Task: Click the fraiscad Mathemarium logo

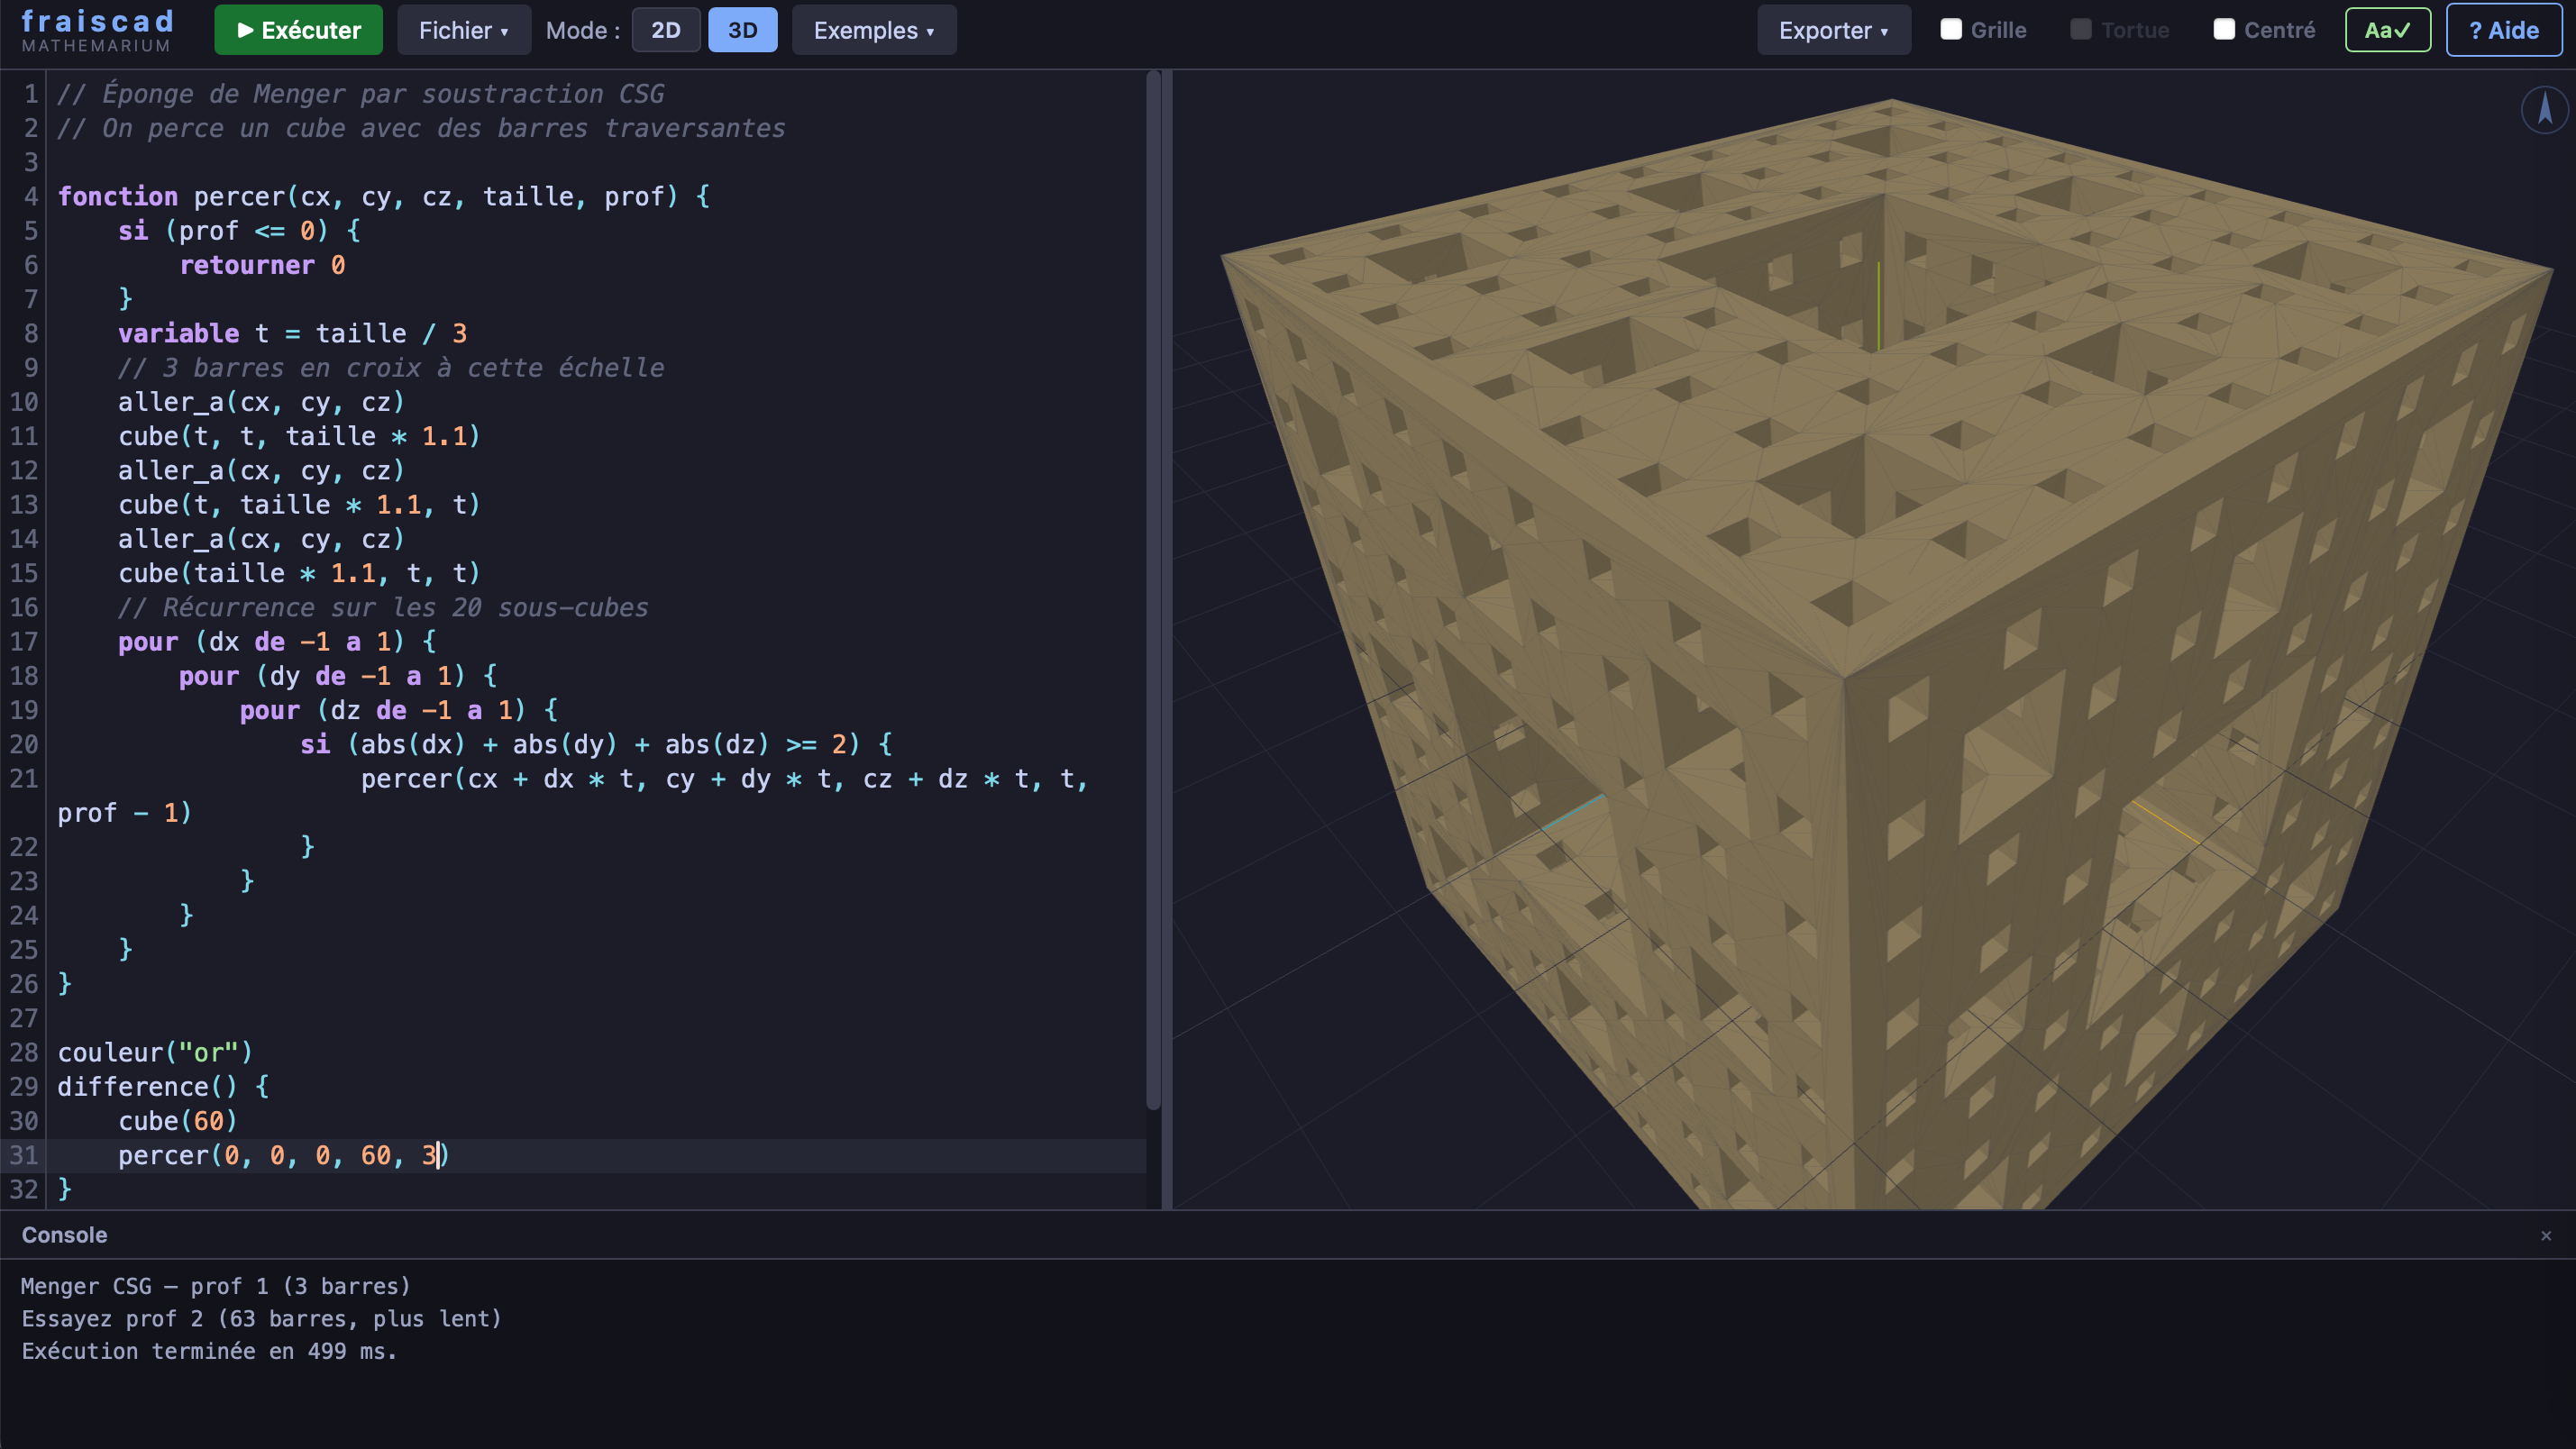Action: pyautogui.click(x=97, y=30)
